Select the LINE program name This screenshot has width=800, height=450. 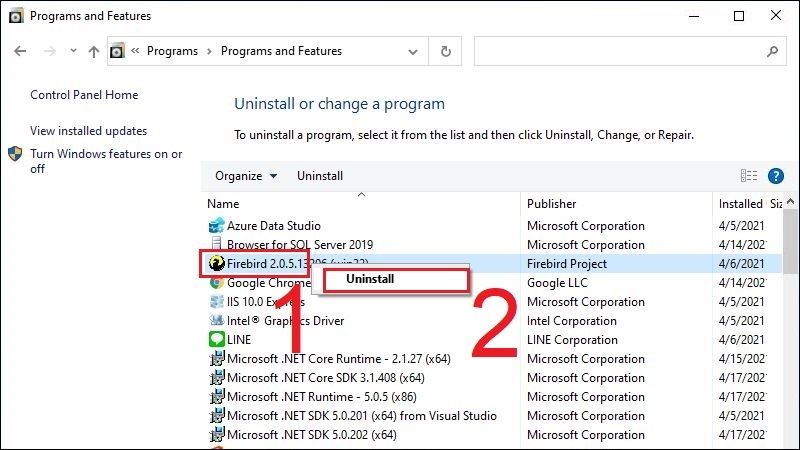pyautogui.click(x=239, y=340)
